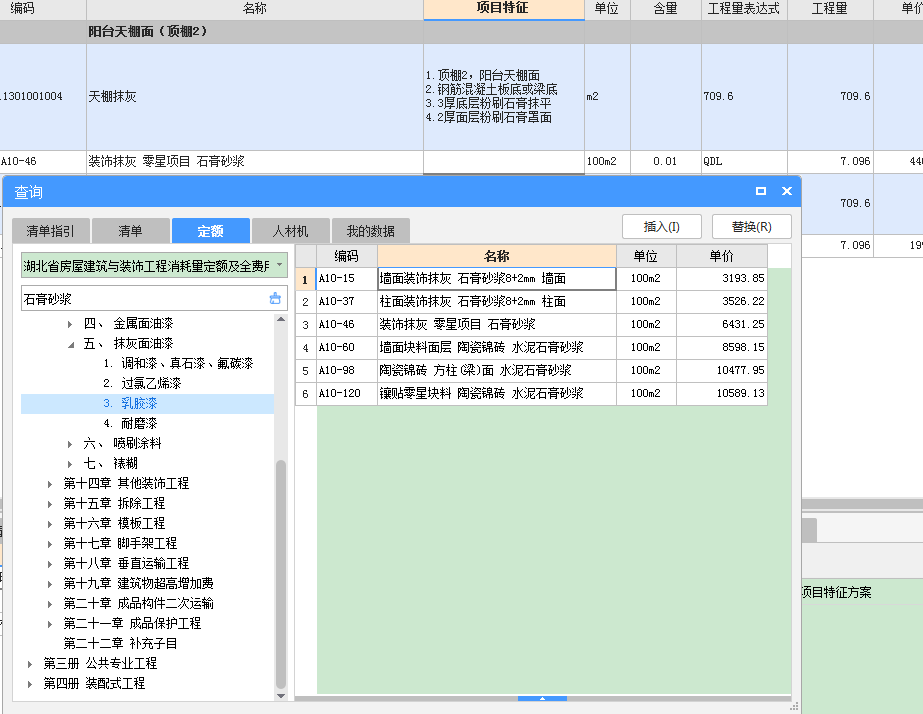The width and height of the screenshot is (923, 714).
Task: Click the search icon in the 石膏砂浆 field
Action: point(275,298)
